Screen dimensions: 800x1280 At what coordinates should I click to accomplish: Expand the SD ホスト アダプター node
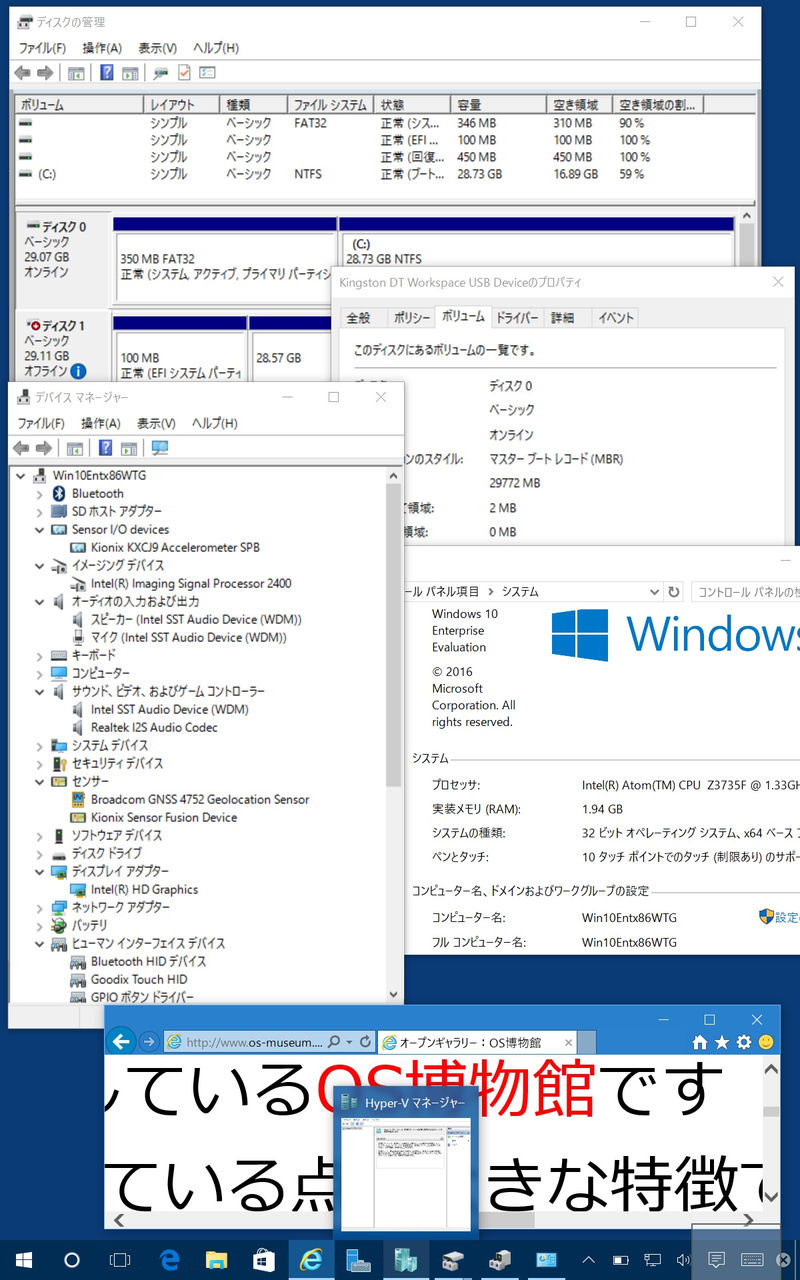click(40, 512)
